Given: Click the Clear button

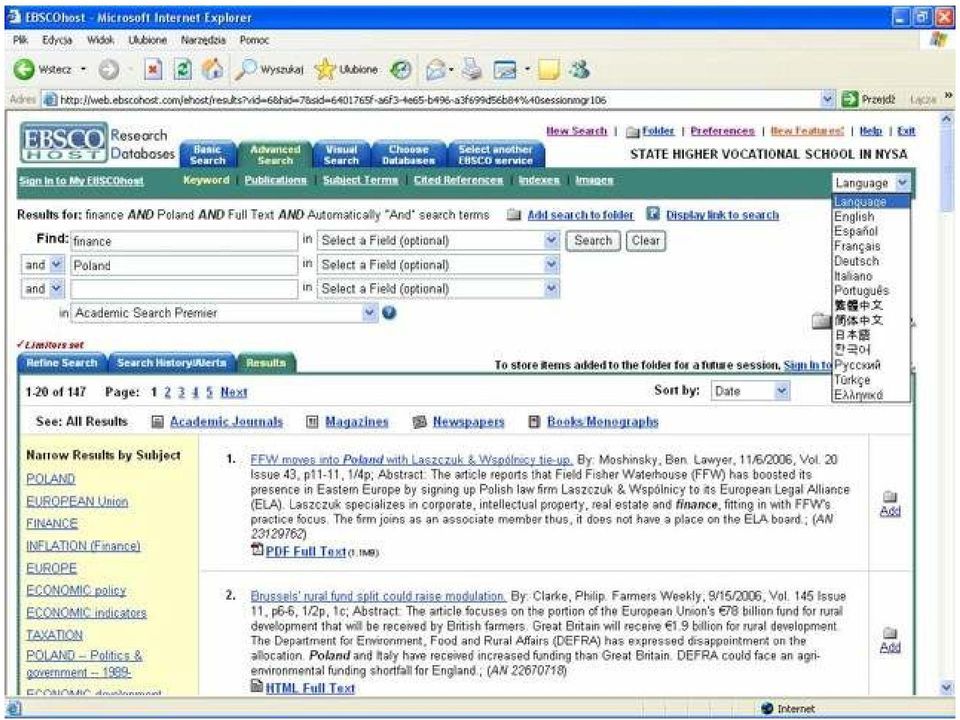Looking at the screenshot, I should (x=645, y=241).
